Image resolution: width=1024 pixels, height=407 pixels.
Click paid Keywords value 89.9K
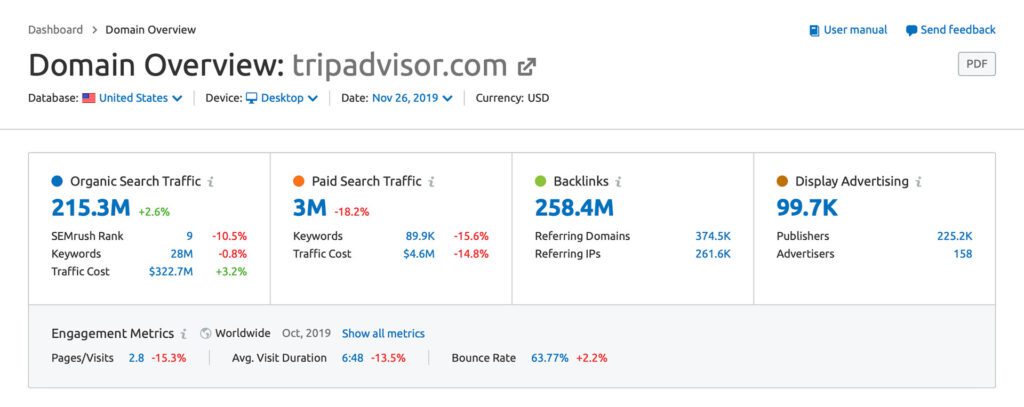pos(420,236)
